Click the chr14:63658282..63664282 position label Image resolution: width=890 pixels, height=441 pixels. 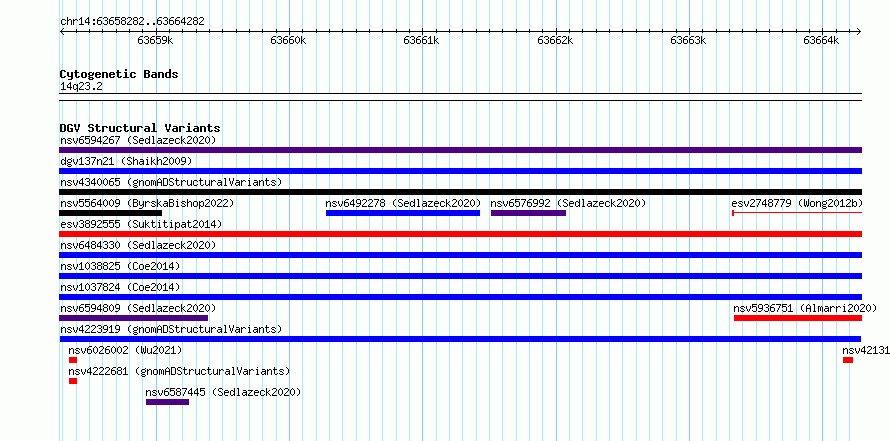coord(132,22)
